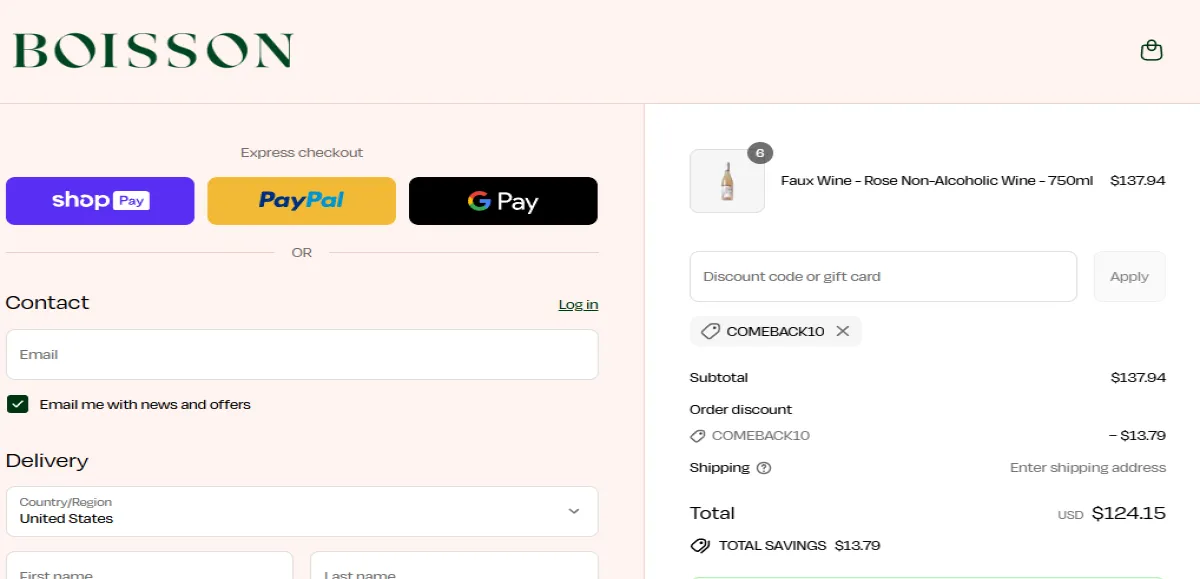Click the Google 'G' logo on the Pay button

pos(478,201)
